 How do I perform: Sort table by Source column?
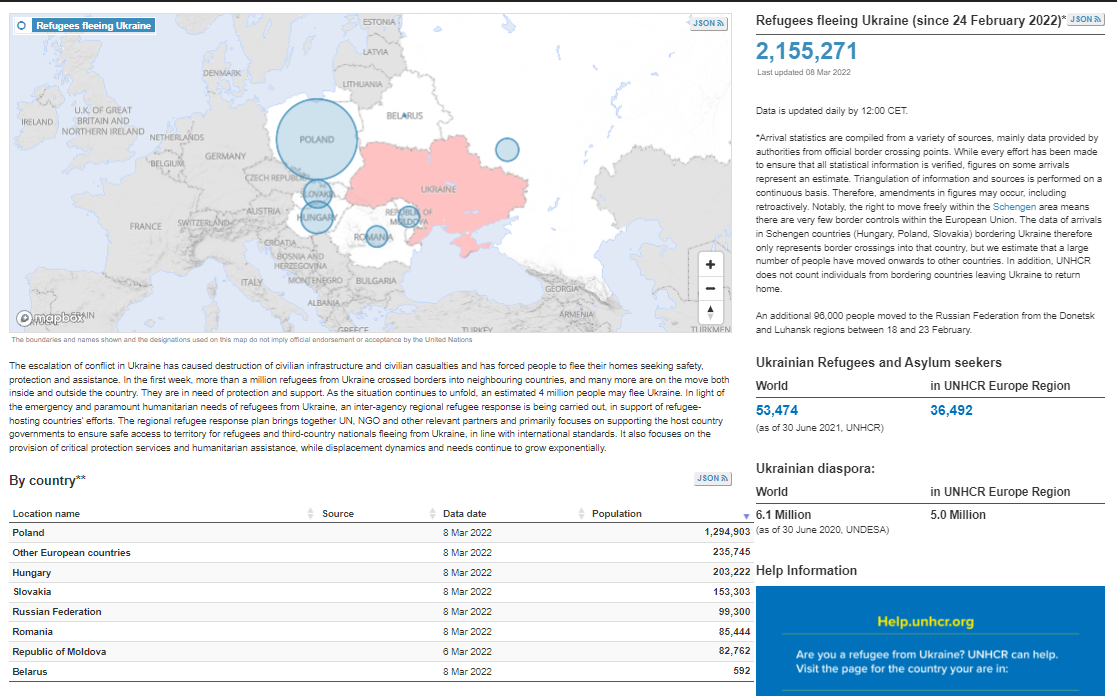pos(338,514)
